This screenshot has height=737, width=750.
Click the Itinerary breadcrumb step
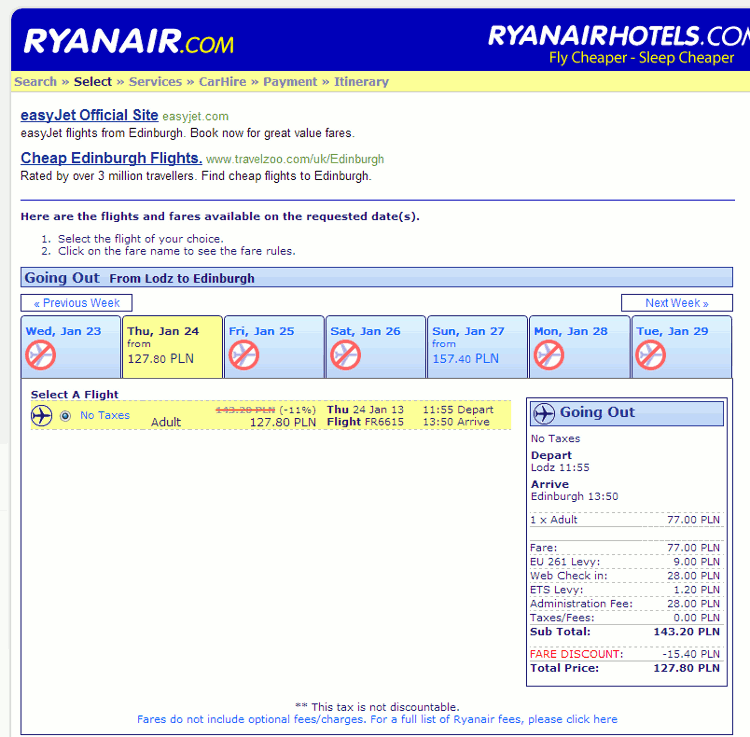coord(361,82)
